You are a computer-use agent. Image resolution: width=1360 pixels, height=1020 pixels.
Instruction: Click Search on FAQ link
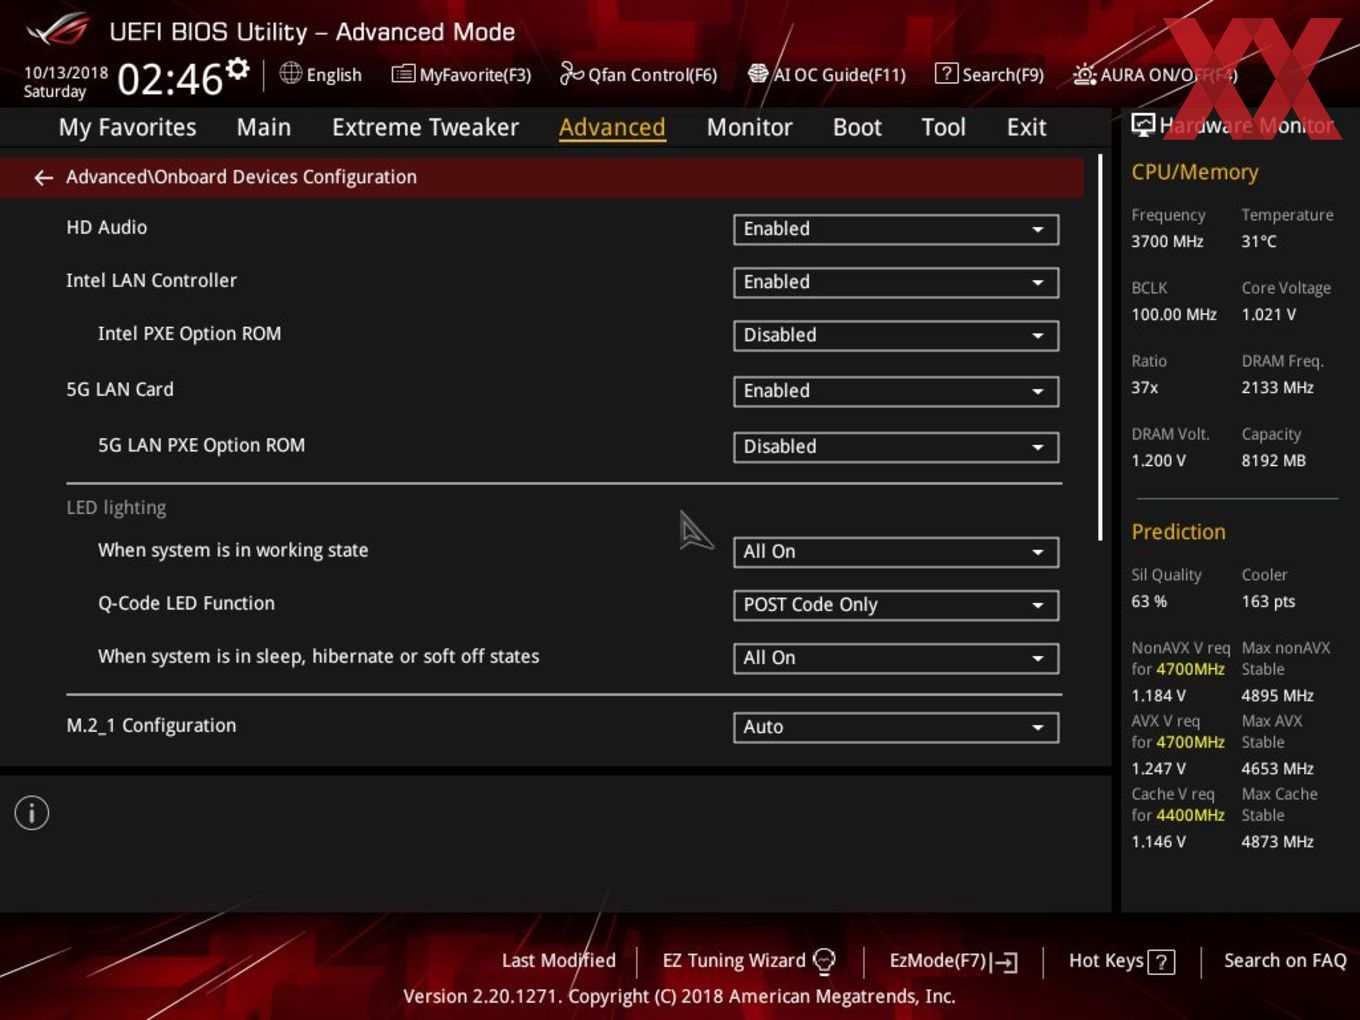[x=1285, y=961]
